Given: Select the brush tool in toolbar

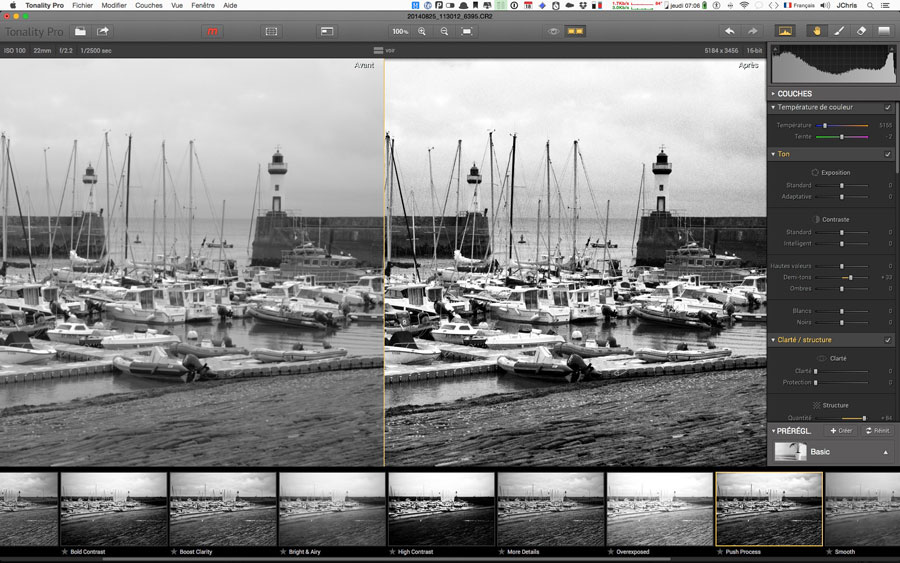Looking at the screenshot, I should [x=839, y=31].
